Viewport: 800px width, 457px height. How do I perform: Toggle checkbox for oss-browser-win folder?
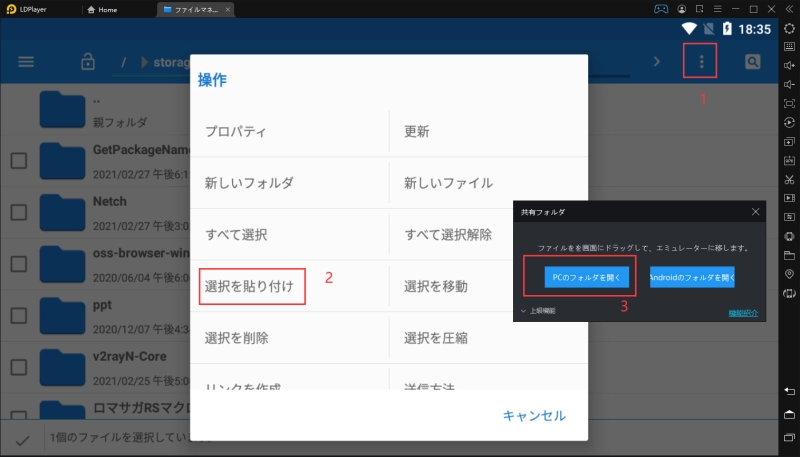click(x=19, y=264)
